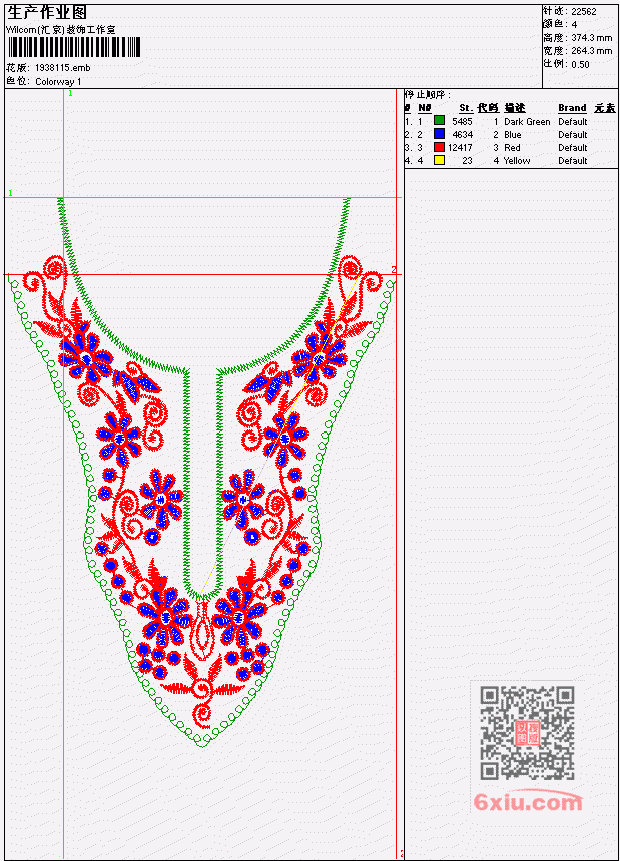The width and height of the screenshot is (620, 861).
Task: Click the Blue color swatch in row 2
Action: [439, 133]
